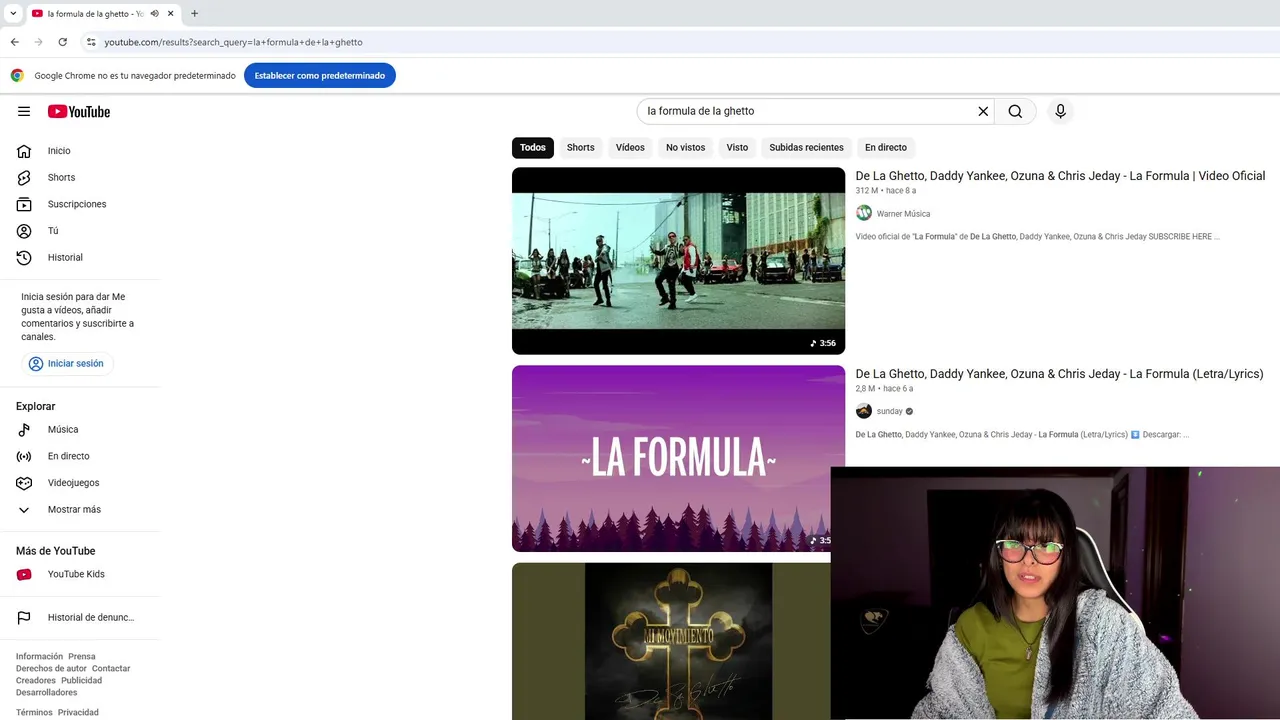The height and width of the screenshot is (720, 1280).
Task: Mute the tab via speaker icon
Action: (x=155, y=14)
